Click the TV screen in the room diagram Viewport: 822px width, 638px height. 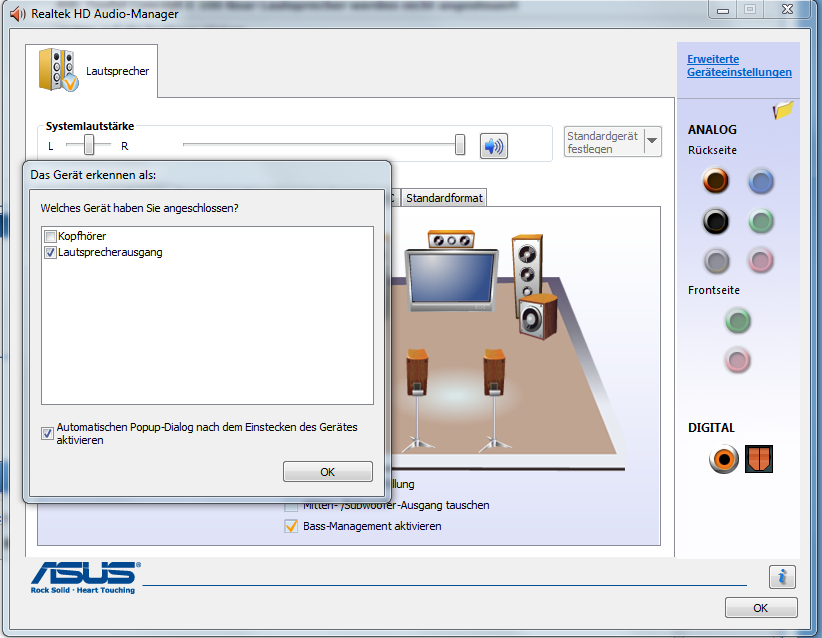pos(451,279)
